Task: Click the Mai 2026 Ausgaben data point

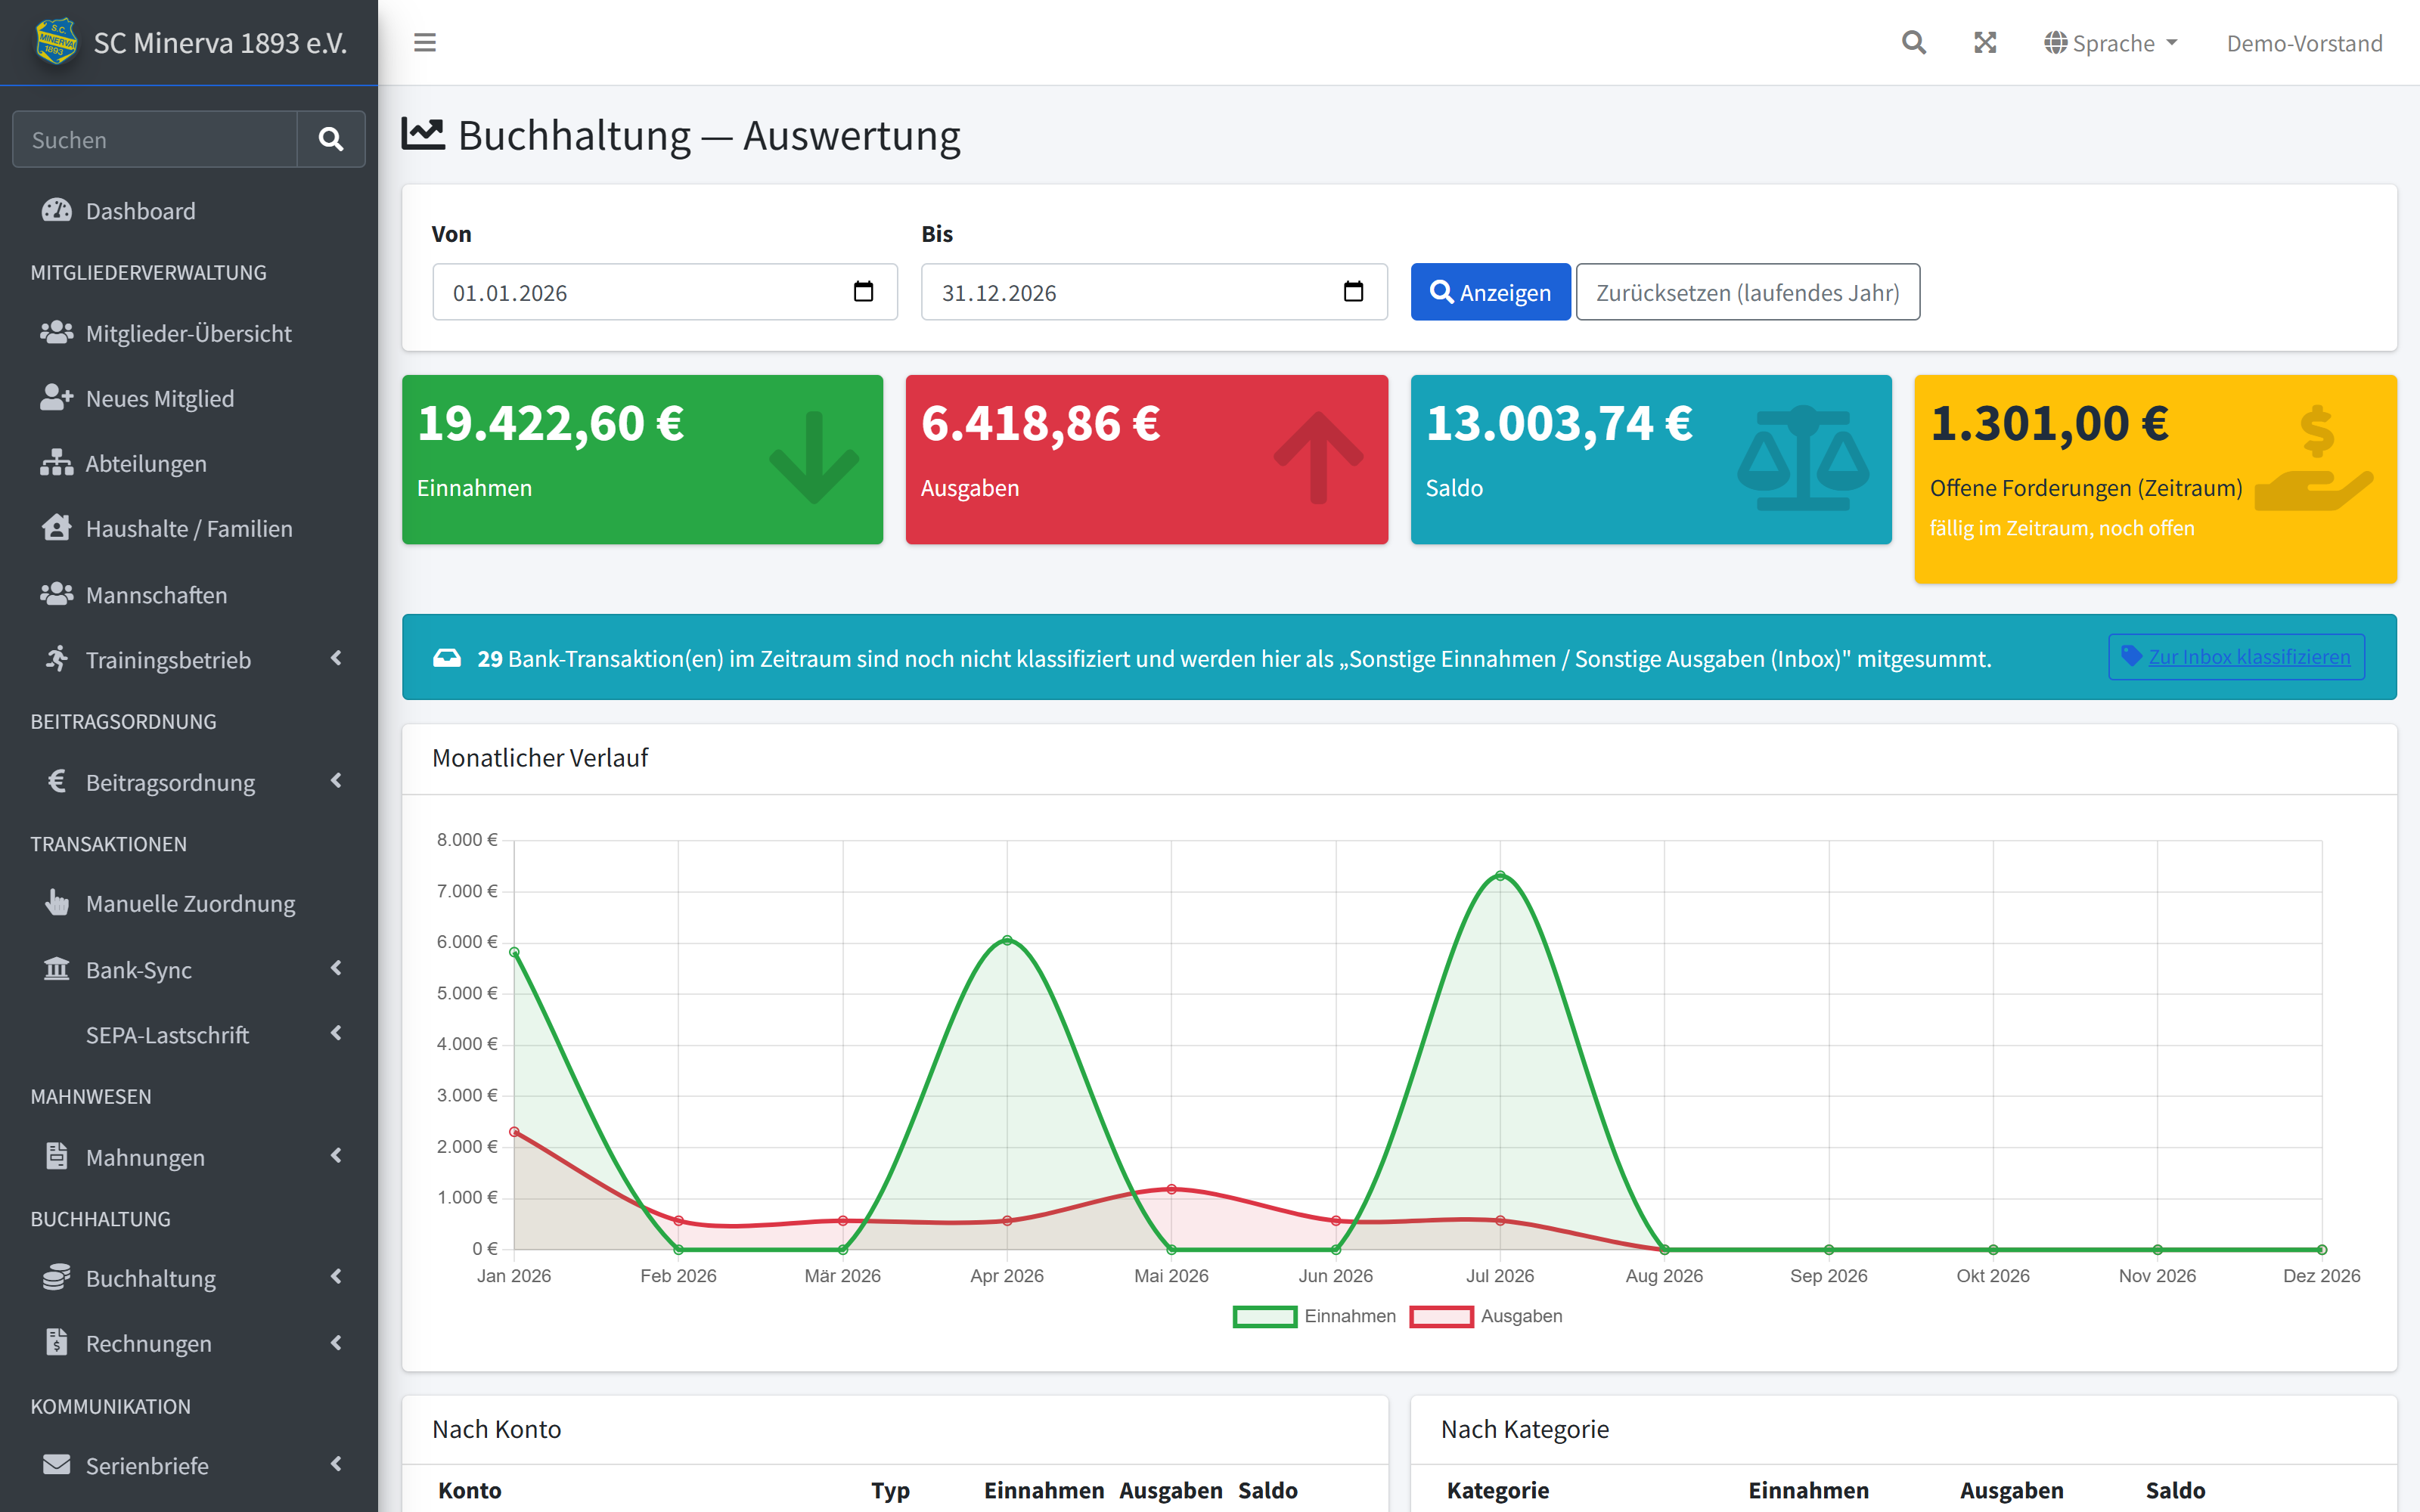Action: pos(1171,1189)
